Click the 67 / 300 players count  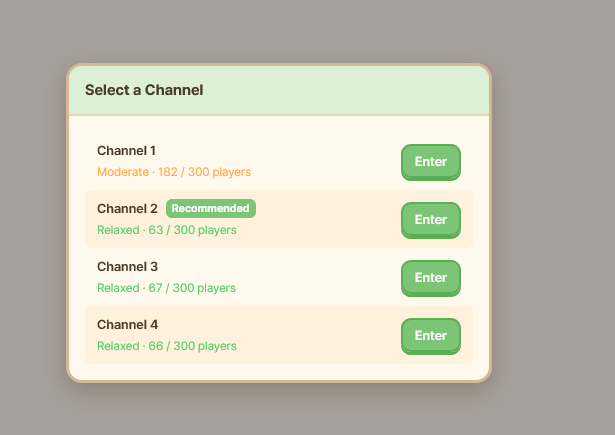point(192,288)
